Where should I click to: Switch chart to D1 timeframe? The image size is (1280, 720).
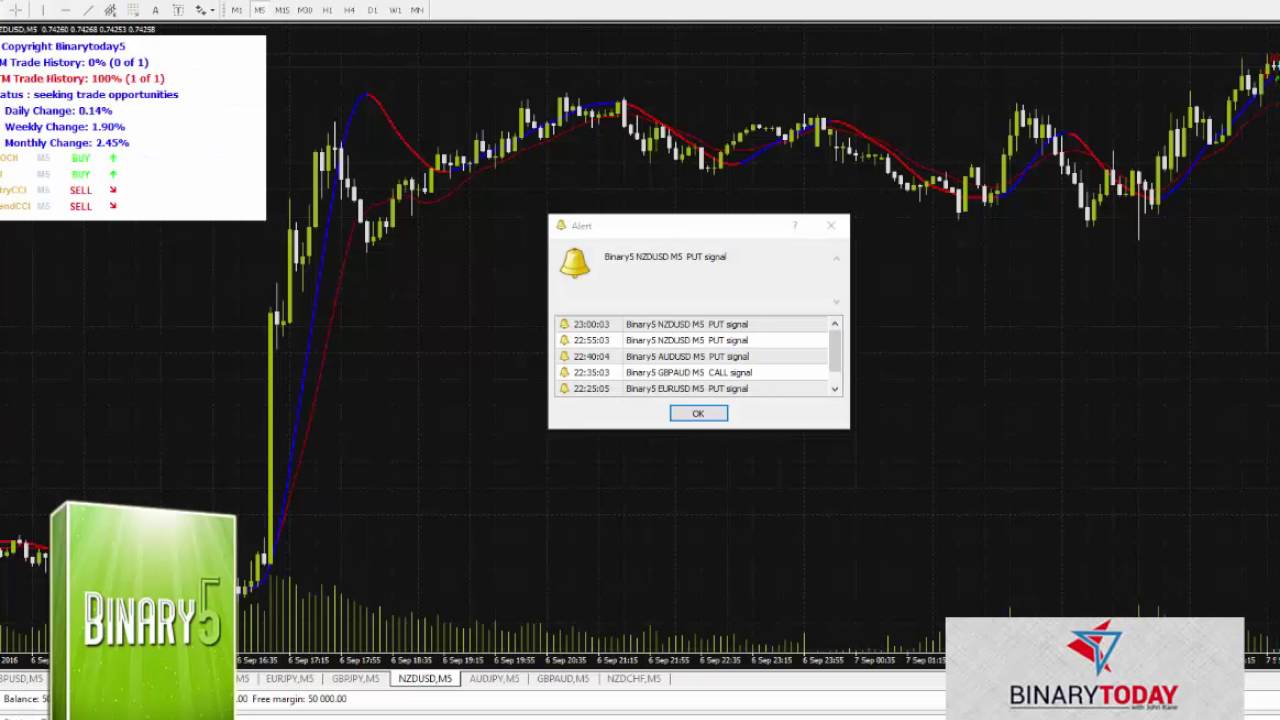click(x=372, y=10)
